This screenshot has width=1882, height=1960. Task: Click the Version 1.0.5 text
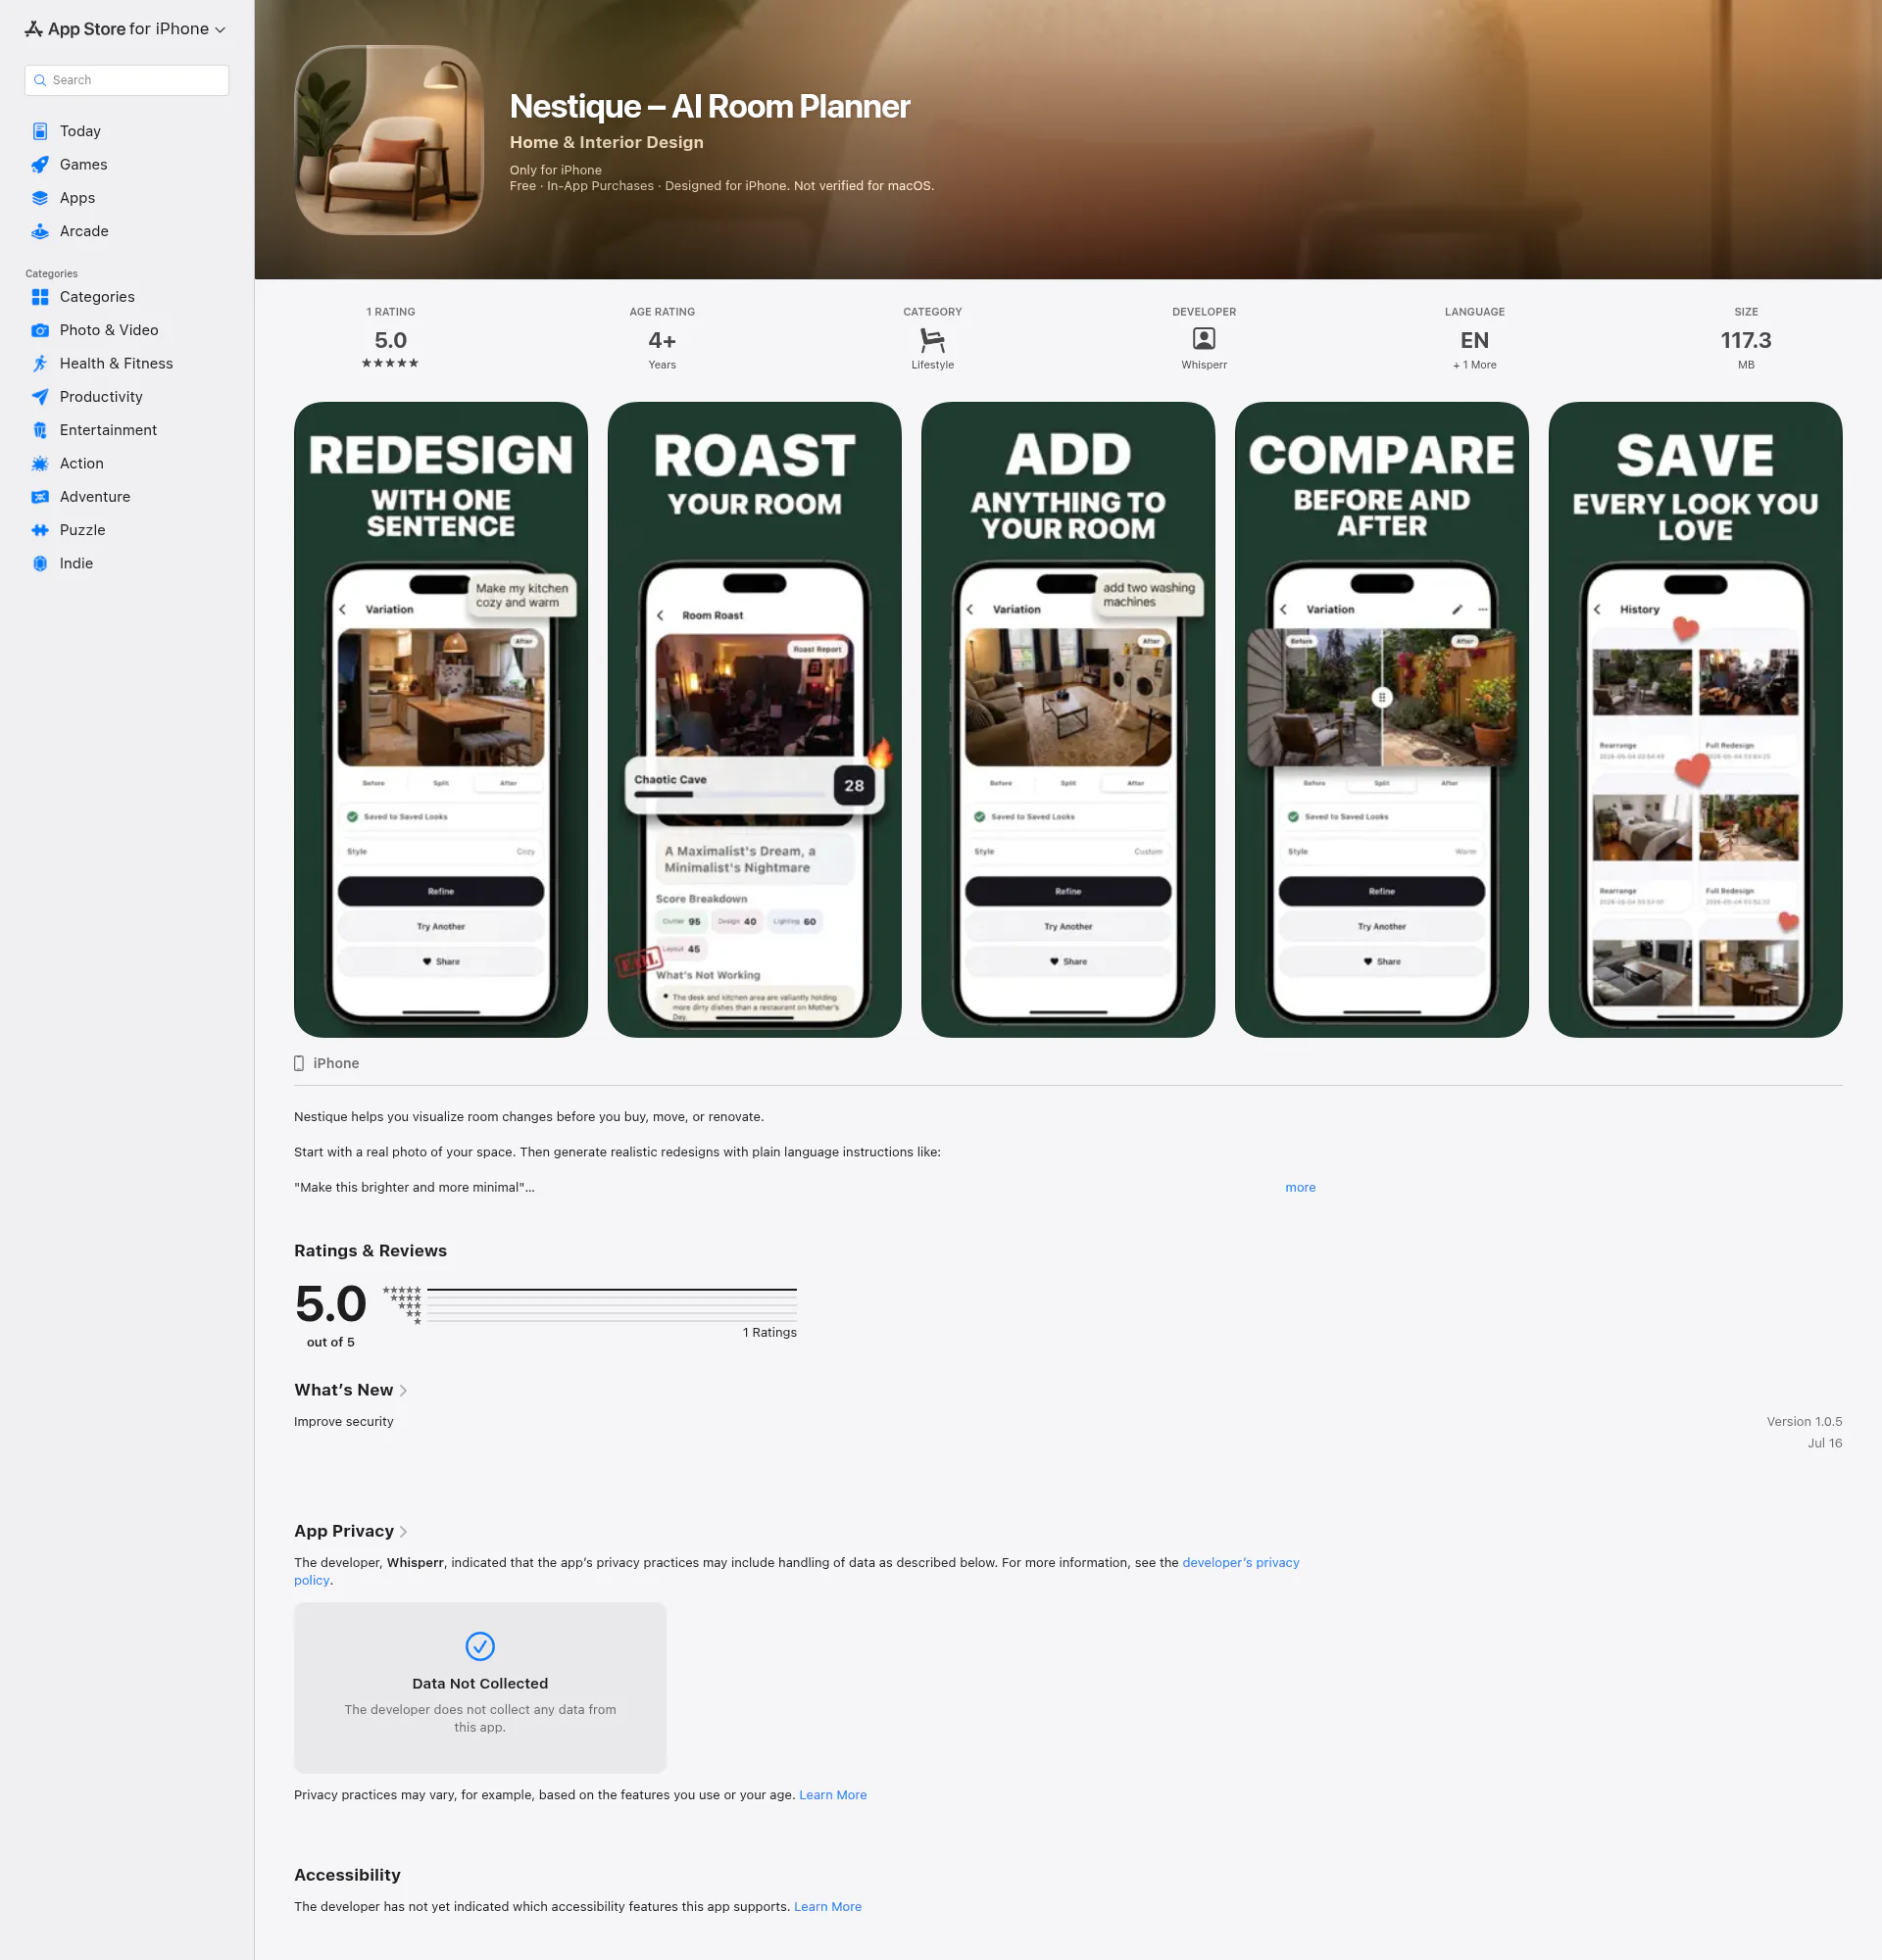click(x=1804, y=1421)
